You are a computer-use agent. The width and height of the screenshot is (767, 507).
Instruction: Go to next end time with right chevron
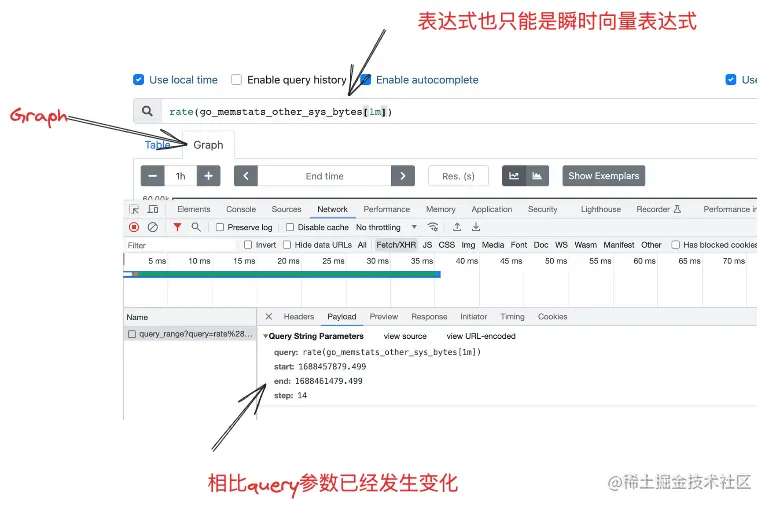click(403, 176)
